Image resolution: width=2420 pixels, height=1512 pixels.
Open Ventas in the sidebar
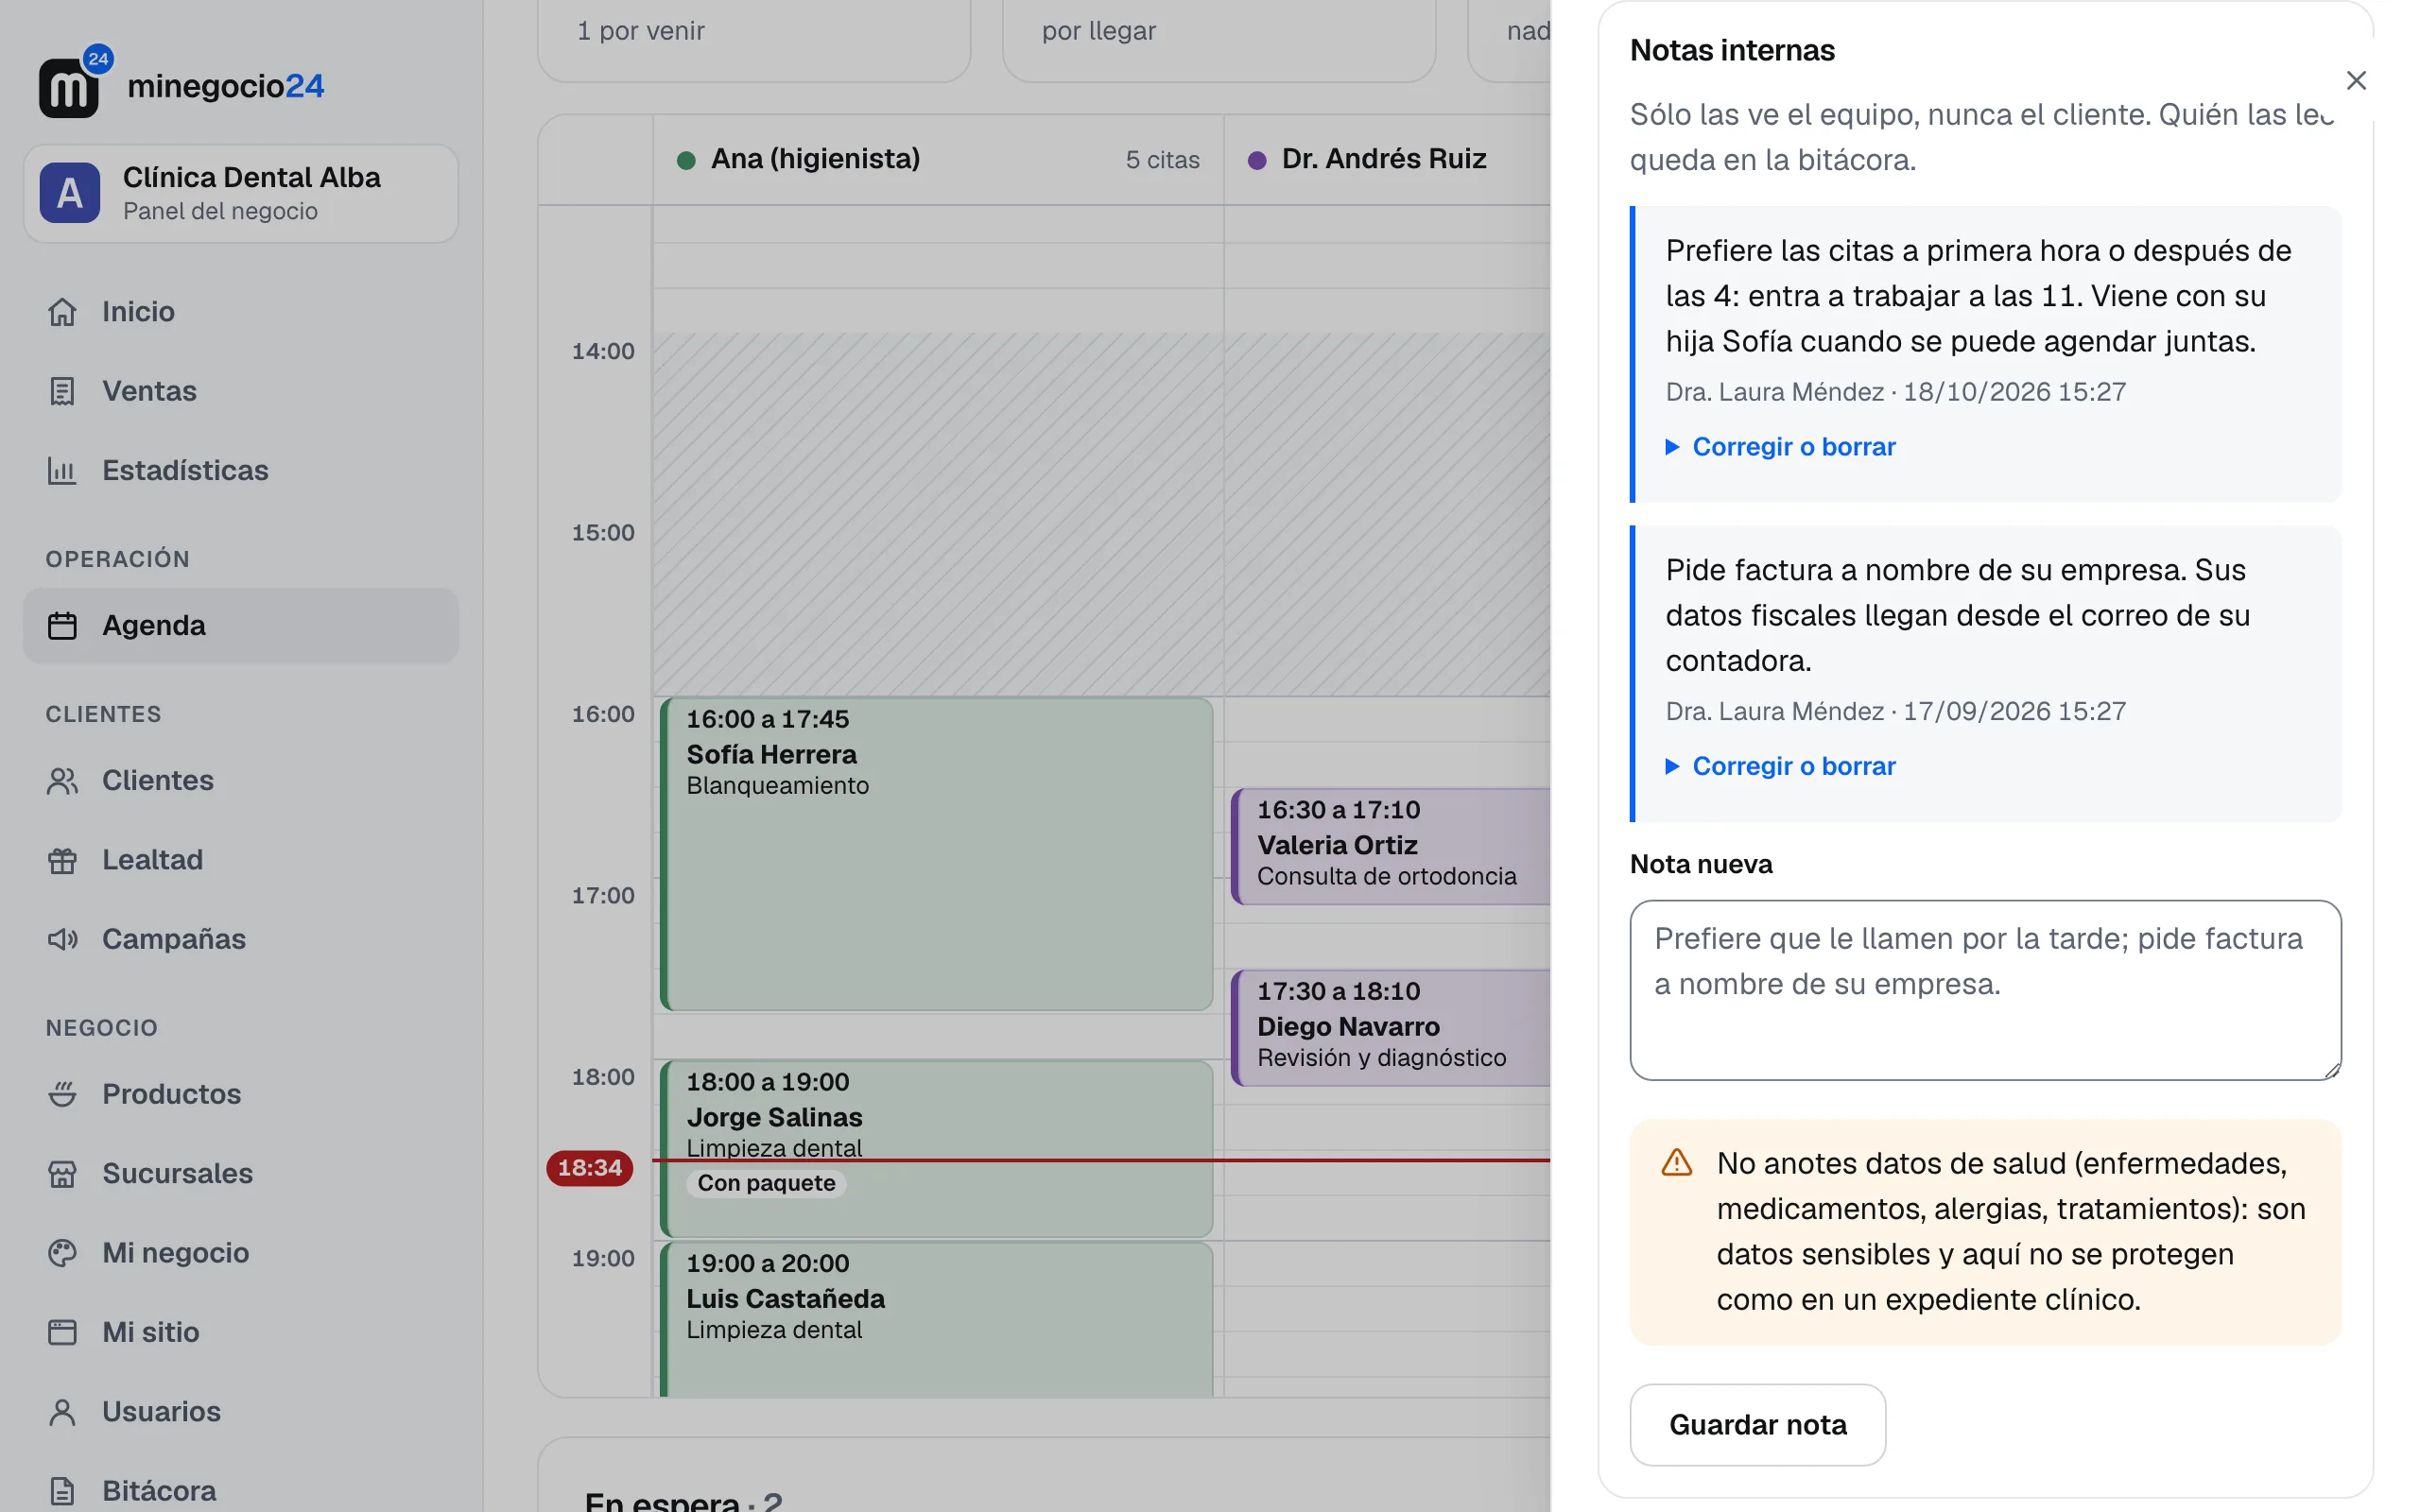point(241,391)
